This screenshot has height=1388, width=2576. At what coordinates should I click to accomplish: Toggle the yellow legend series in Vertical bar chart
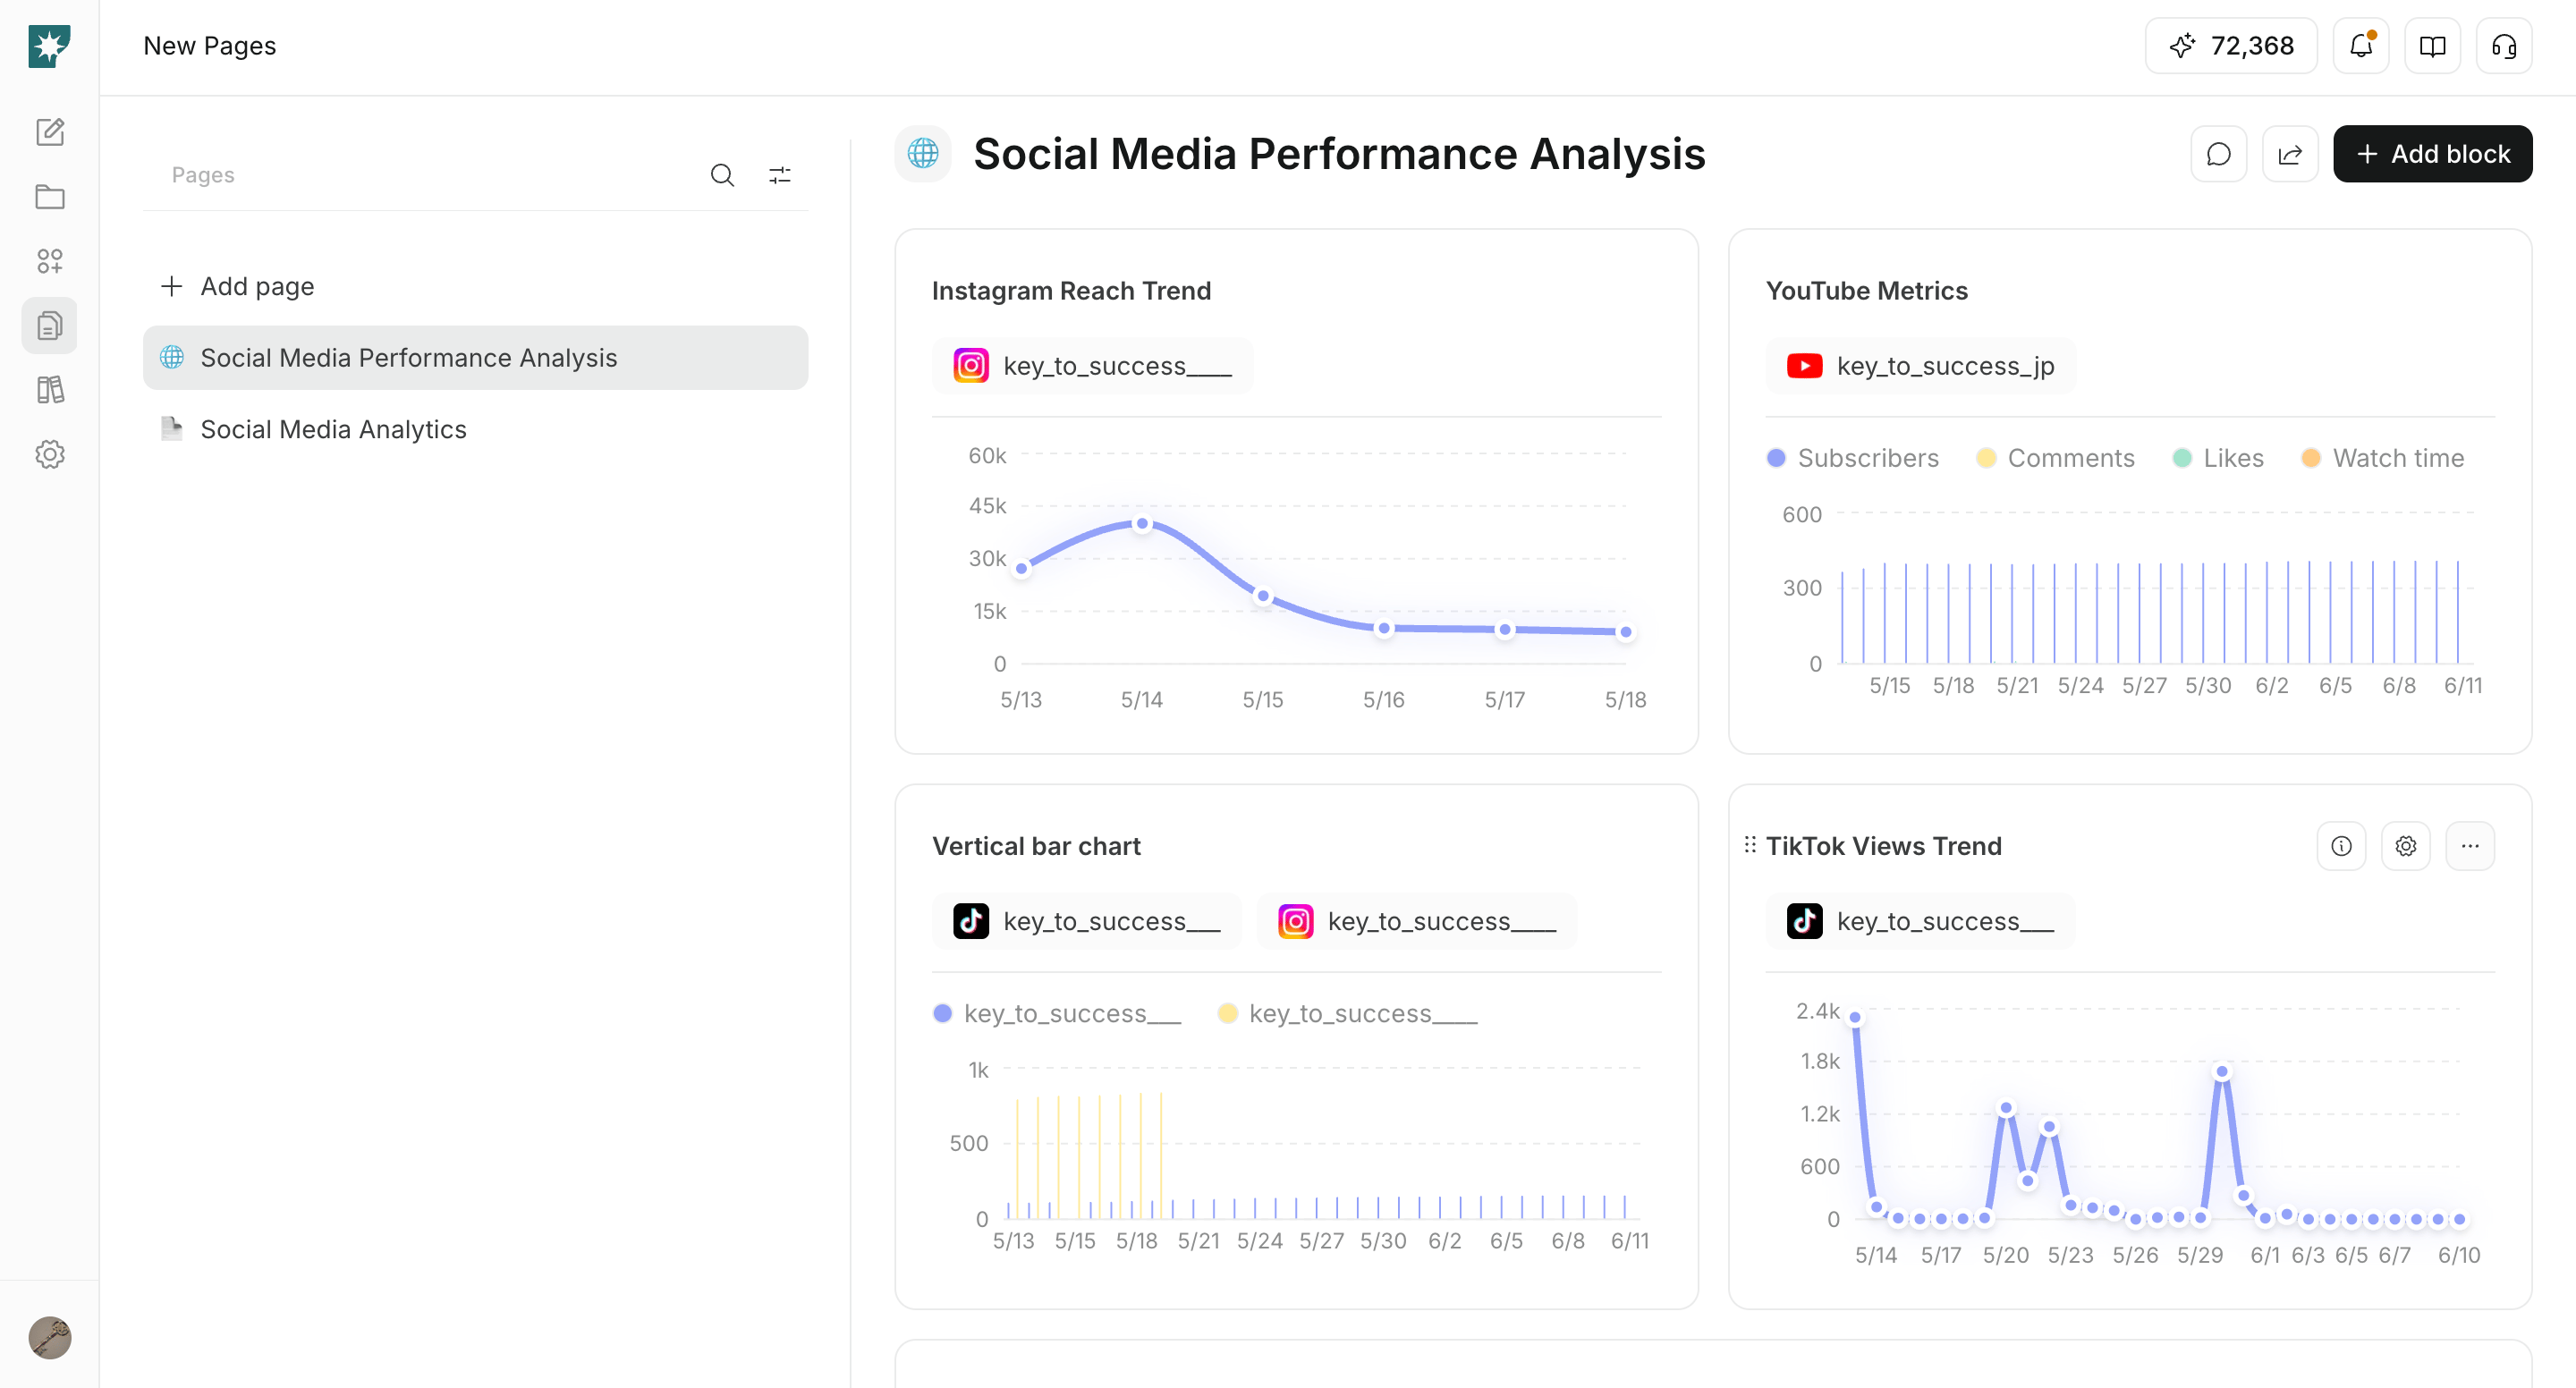(x=1347, y=1013)
